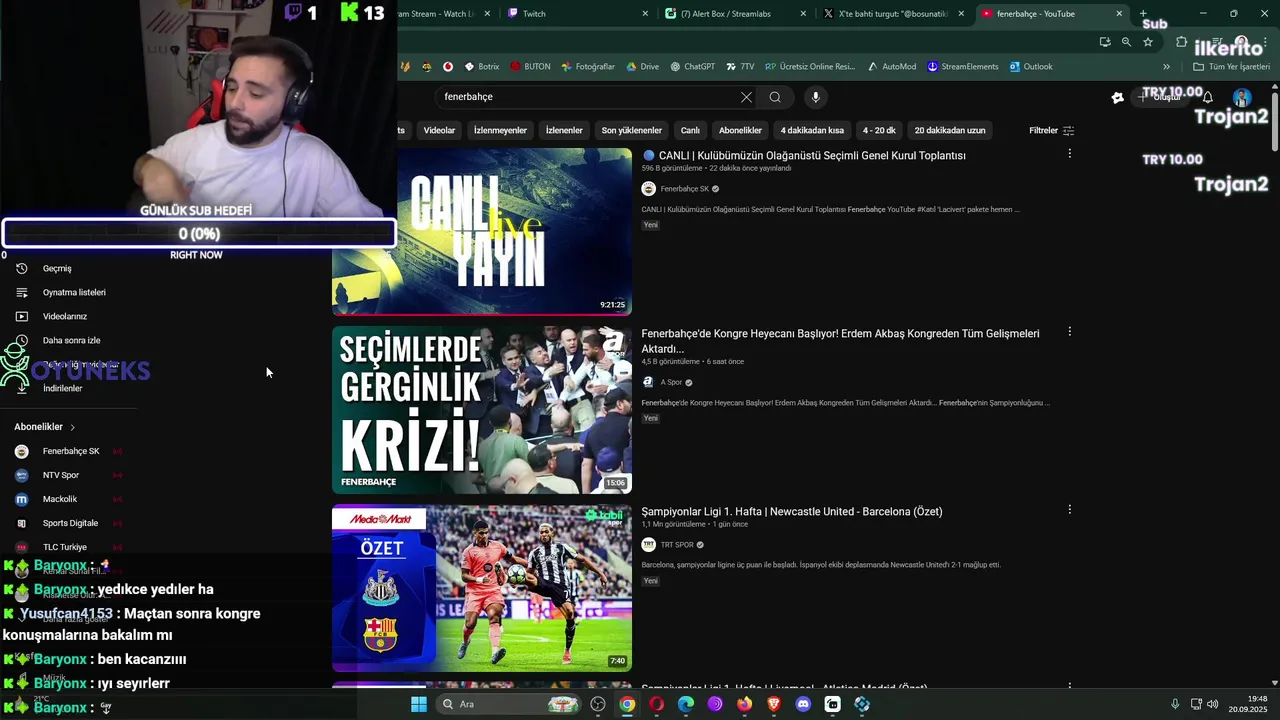
Task: Open the browser extensions puzzle icon
Action: [1181, 42]
